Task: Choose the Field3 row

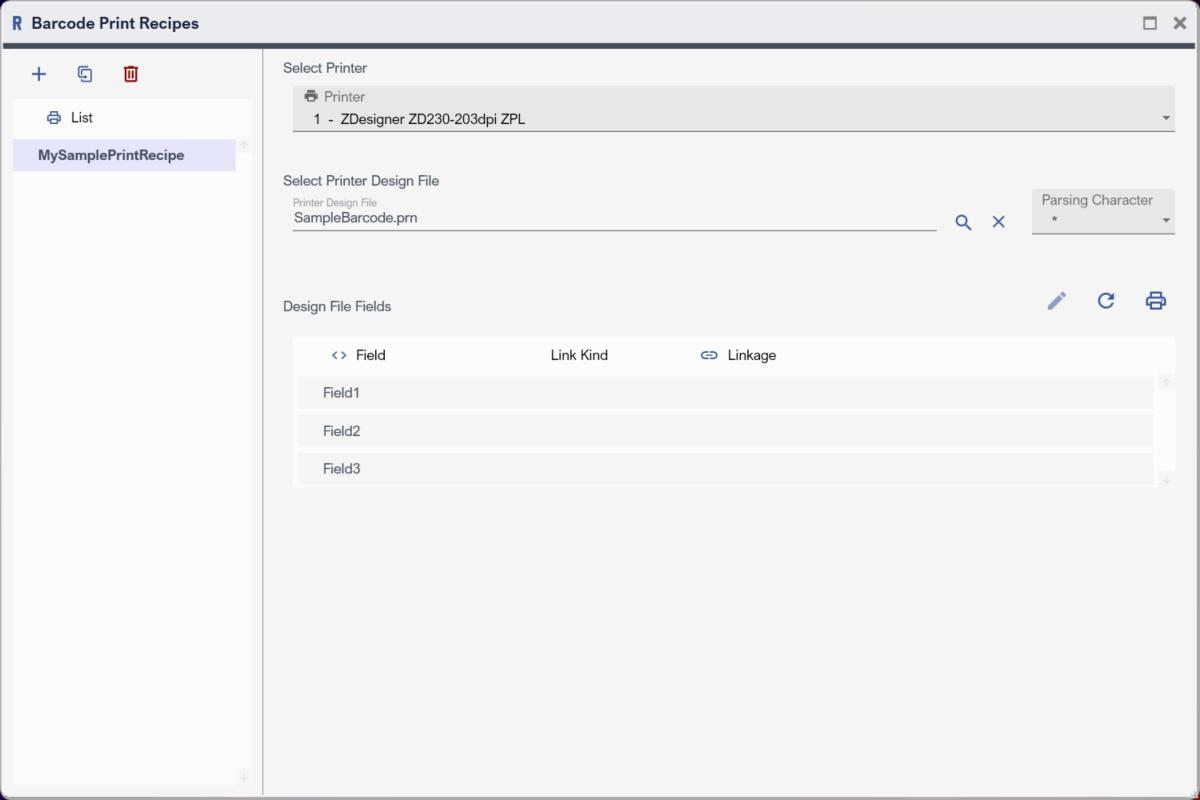Action: coord(725,469)
